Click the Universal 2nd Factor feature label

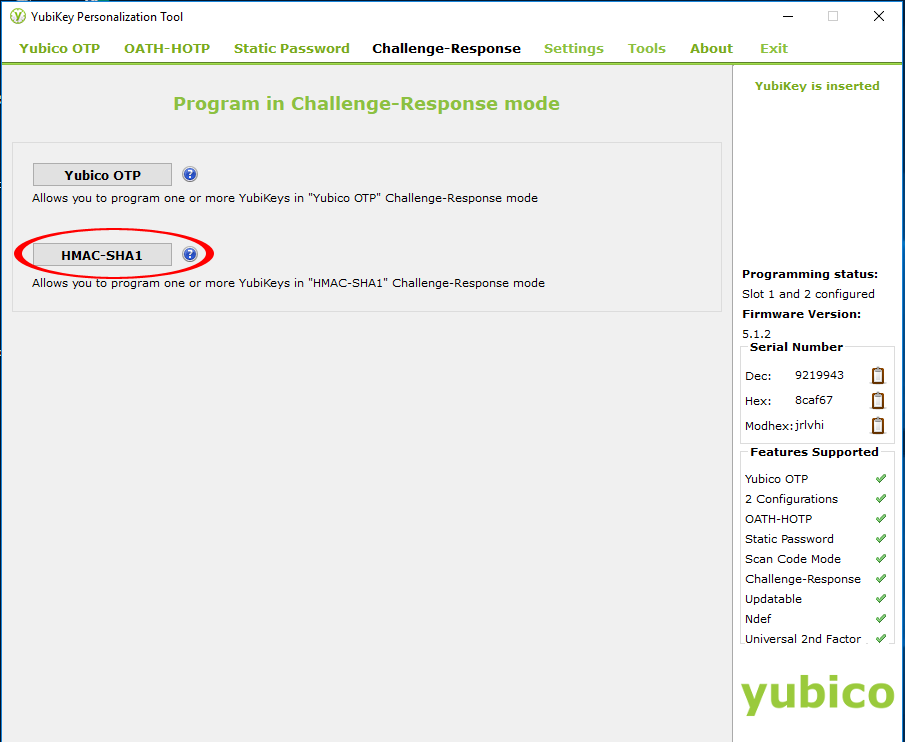click(803, 639)
